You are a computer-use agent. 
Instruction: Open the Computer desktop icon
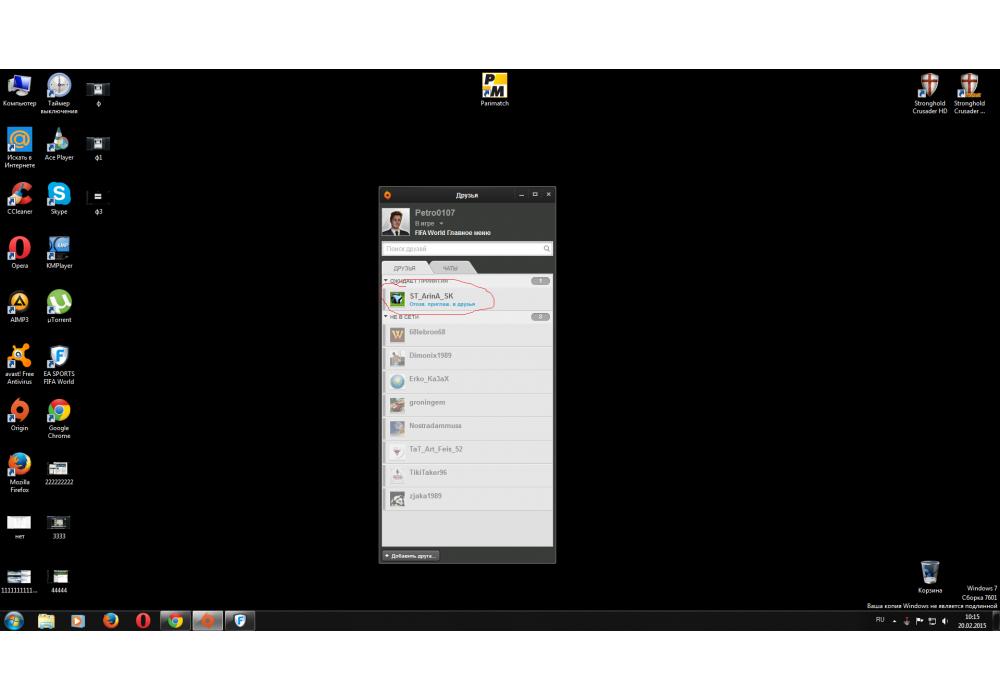click(19, 90)
